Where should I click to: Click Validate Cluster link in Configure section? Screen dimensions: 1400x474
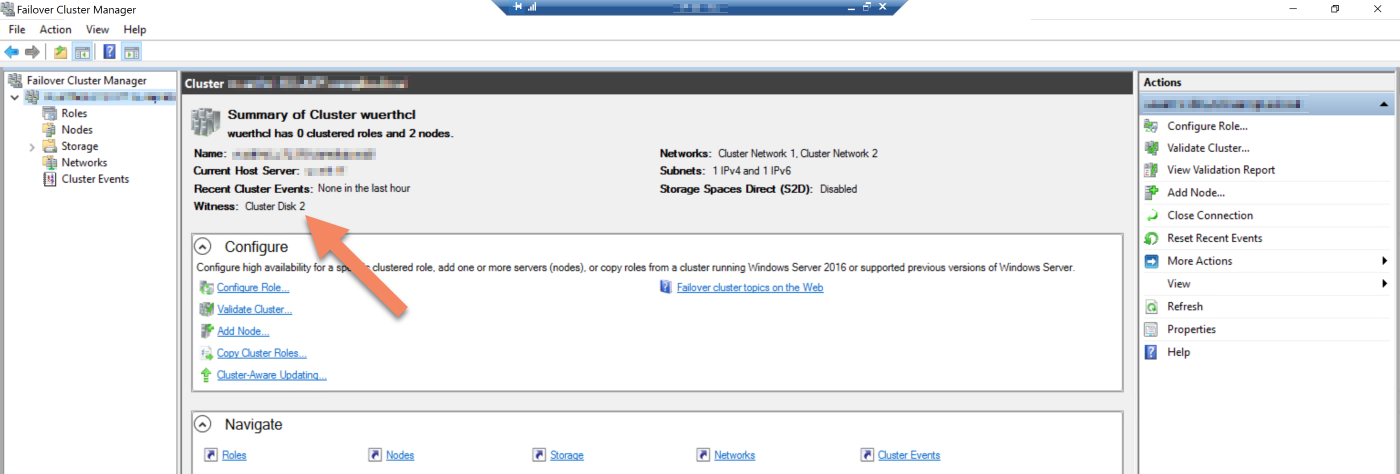click(254, 309)
